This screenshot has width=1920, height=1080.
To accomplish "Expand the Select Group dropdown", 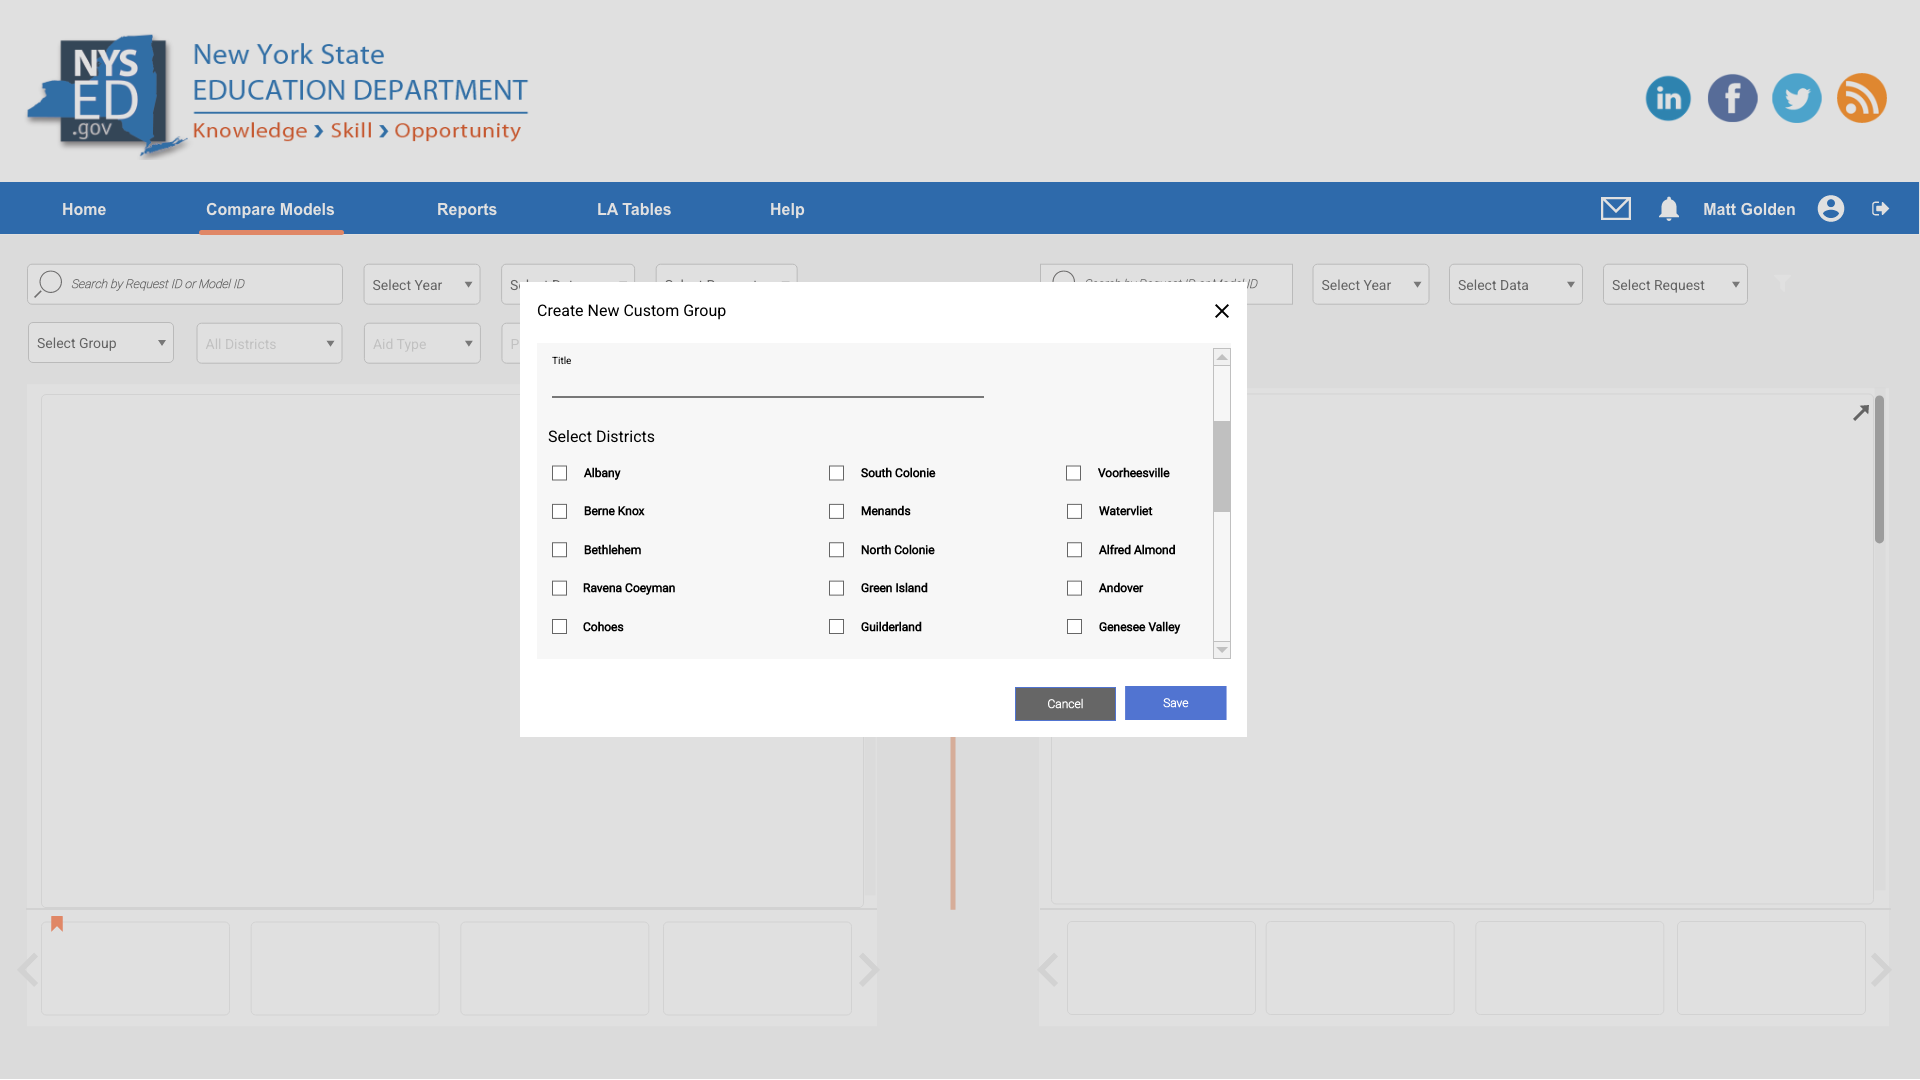I will 101,343.
